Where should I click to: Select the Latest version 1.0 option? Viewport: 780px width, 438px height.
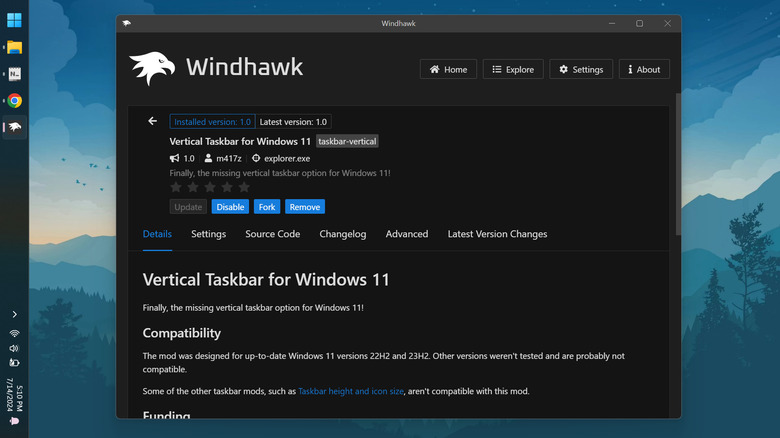tap(288, 121)
